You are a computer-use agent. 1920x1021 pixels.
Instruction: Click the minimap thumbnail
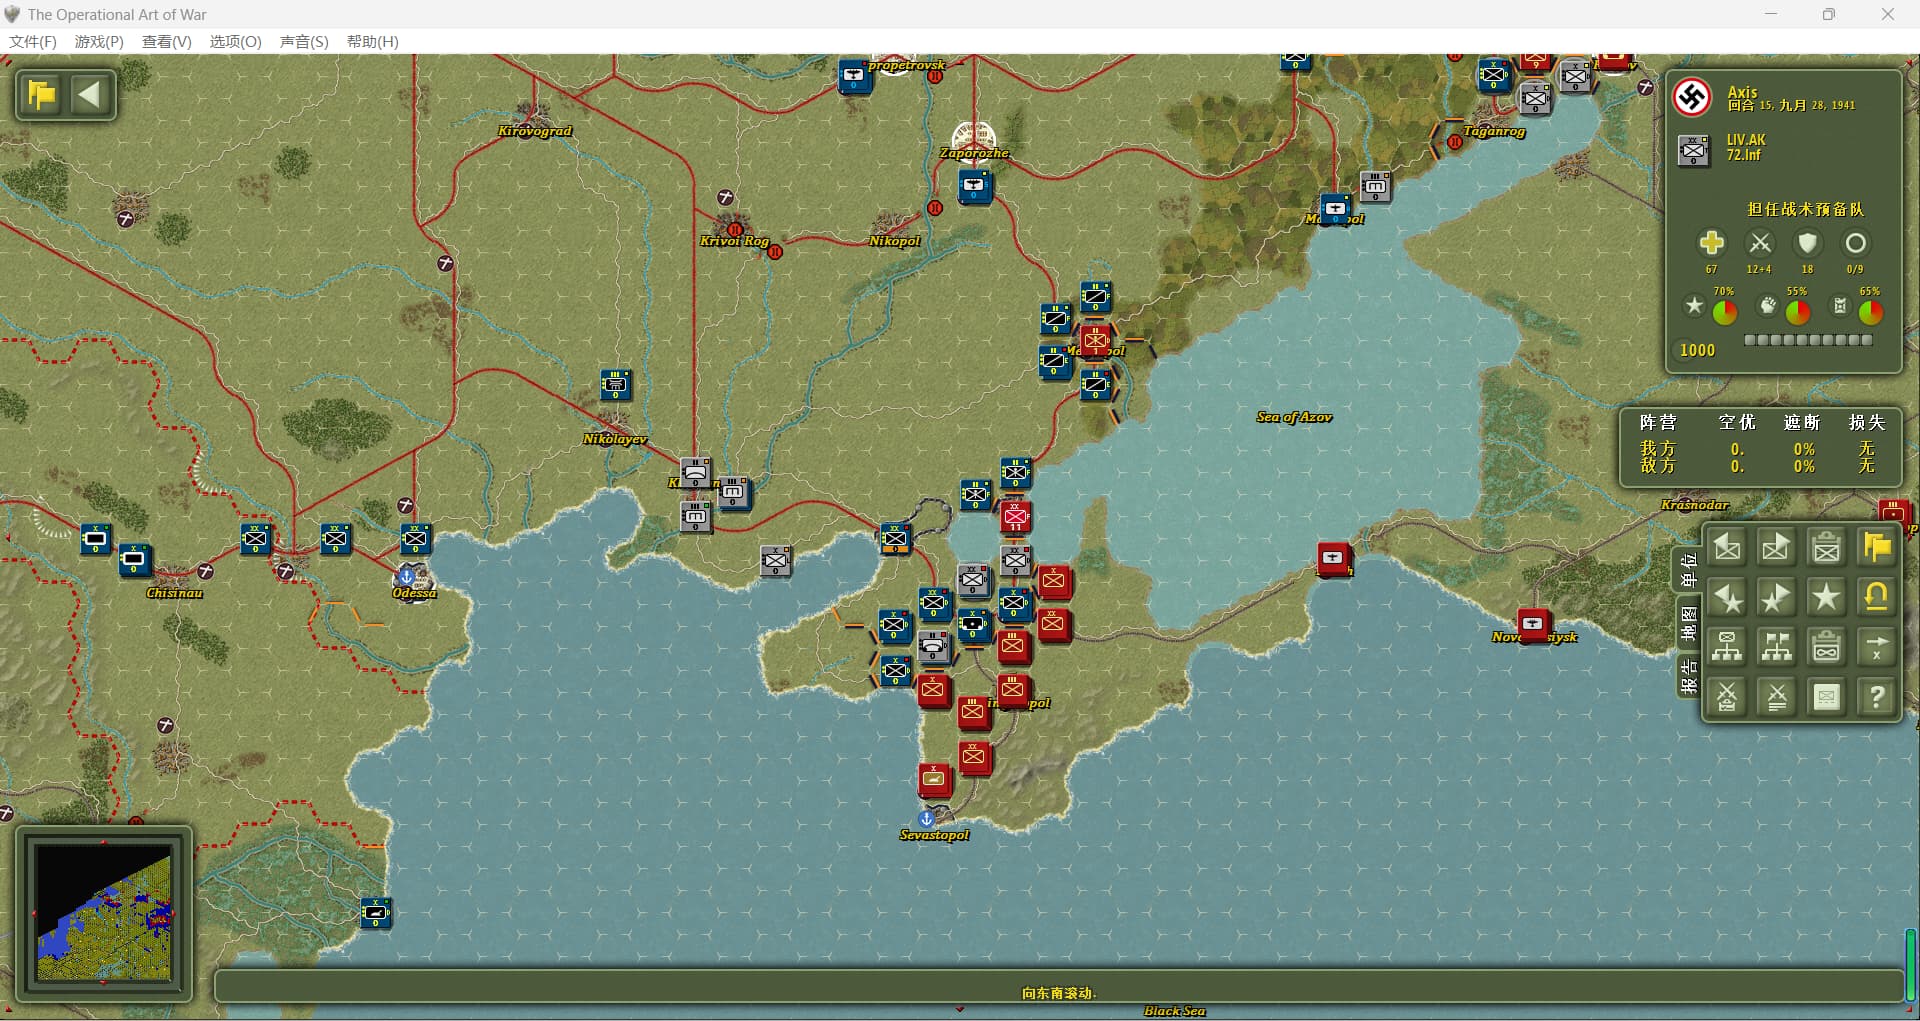[104, 912]
